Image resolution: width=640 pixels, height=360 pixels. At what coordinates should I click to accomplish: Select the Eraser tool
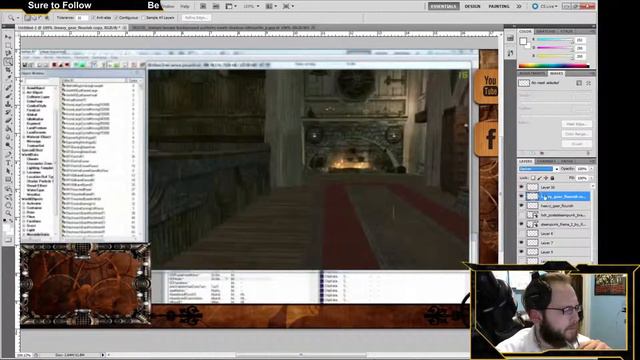tap(8, 120)
